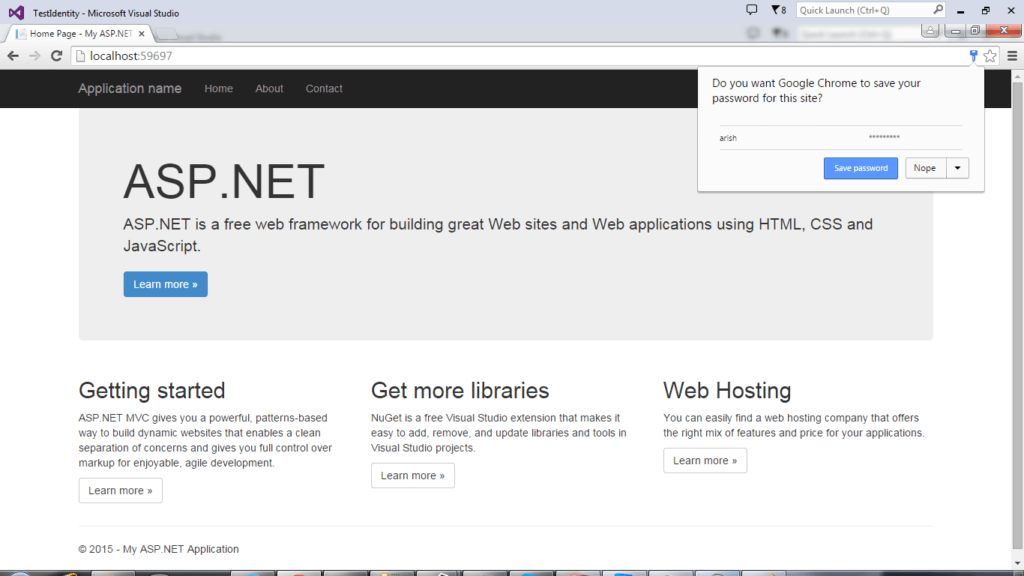Viewport: 1024px width, 576px height.
Task: Minimize the Chrome browser window
Action: [955, 31]
